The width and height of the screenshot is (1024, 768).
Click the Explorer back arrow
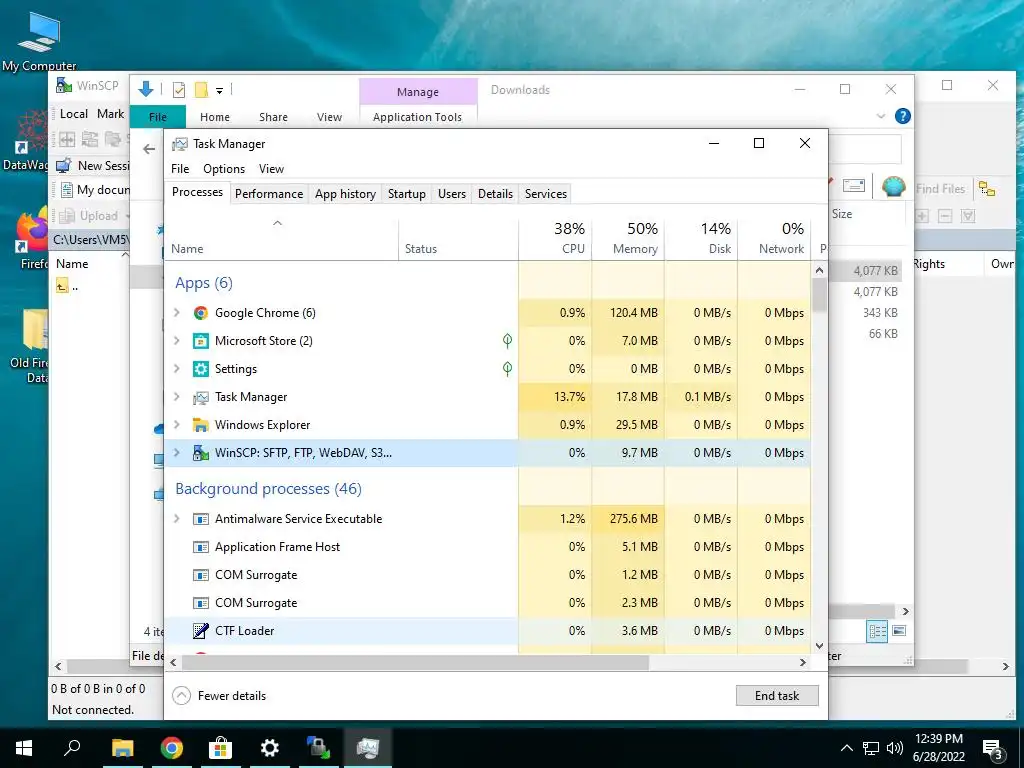[x=149, y=150]
